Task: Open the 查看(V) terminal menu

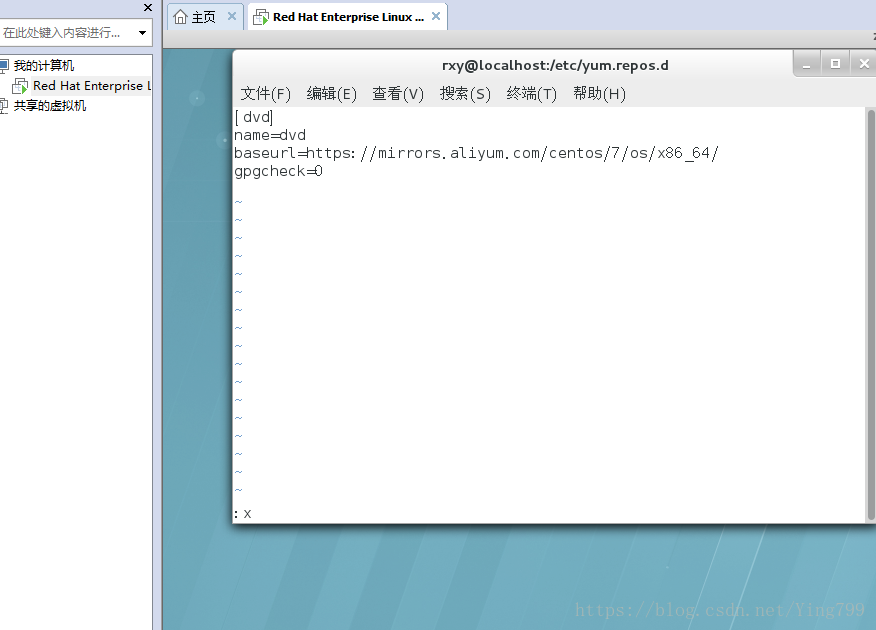Action: click(x=398, y=94)
